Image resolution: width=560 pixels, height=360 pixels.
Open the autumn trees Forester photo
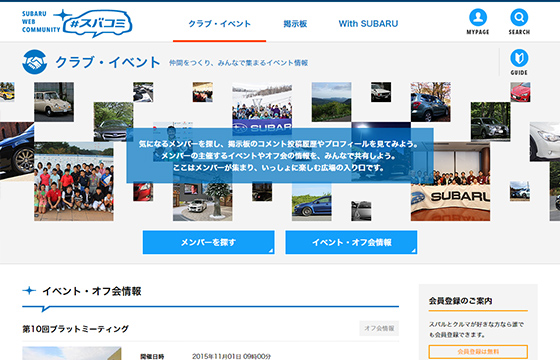click(x=430, y=102)
